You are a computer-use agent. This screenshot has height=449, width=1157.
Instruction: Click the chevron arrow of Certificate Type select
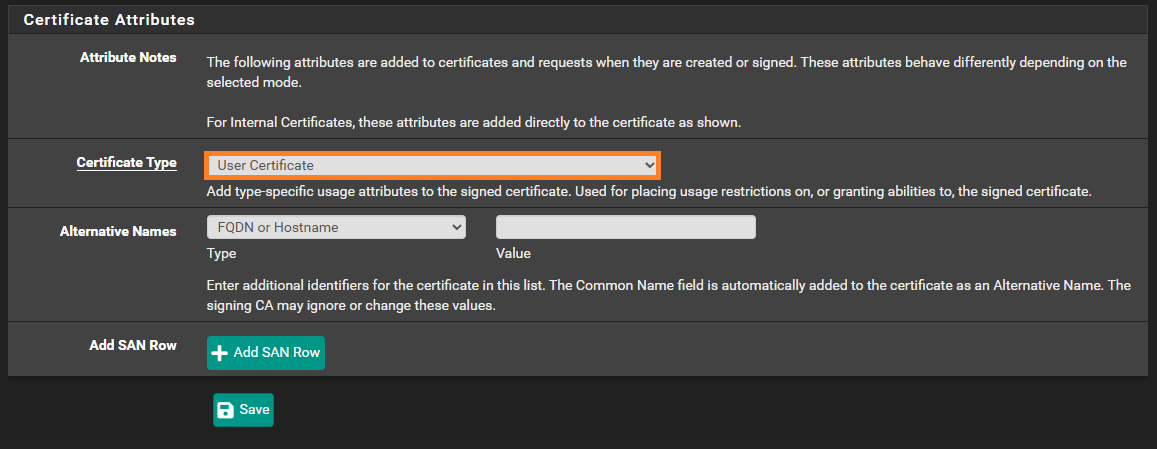click(x=649, y=165)
